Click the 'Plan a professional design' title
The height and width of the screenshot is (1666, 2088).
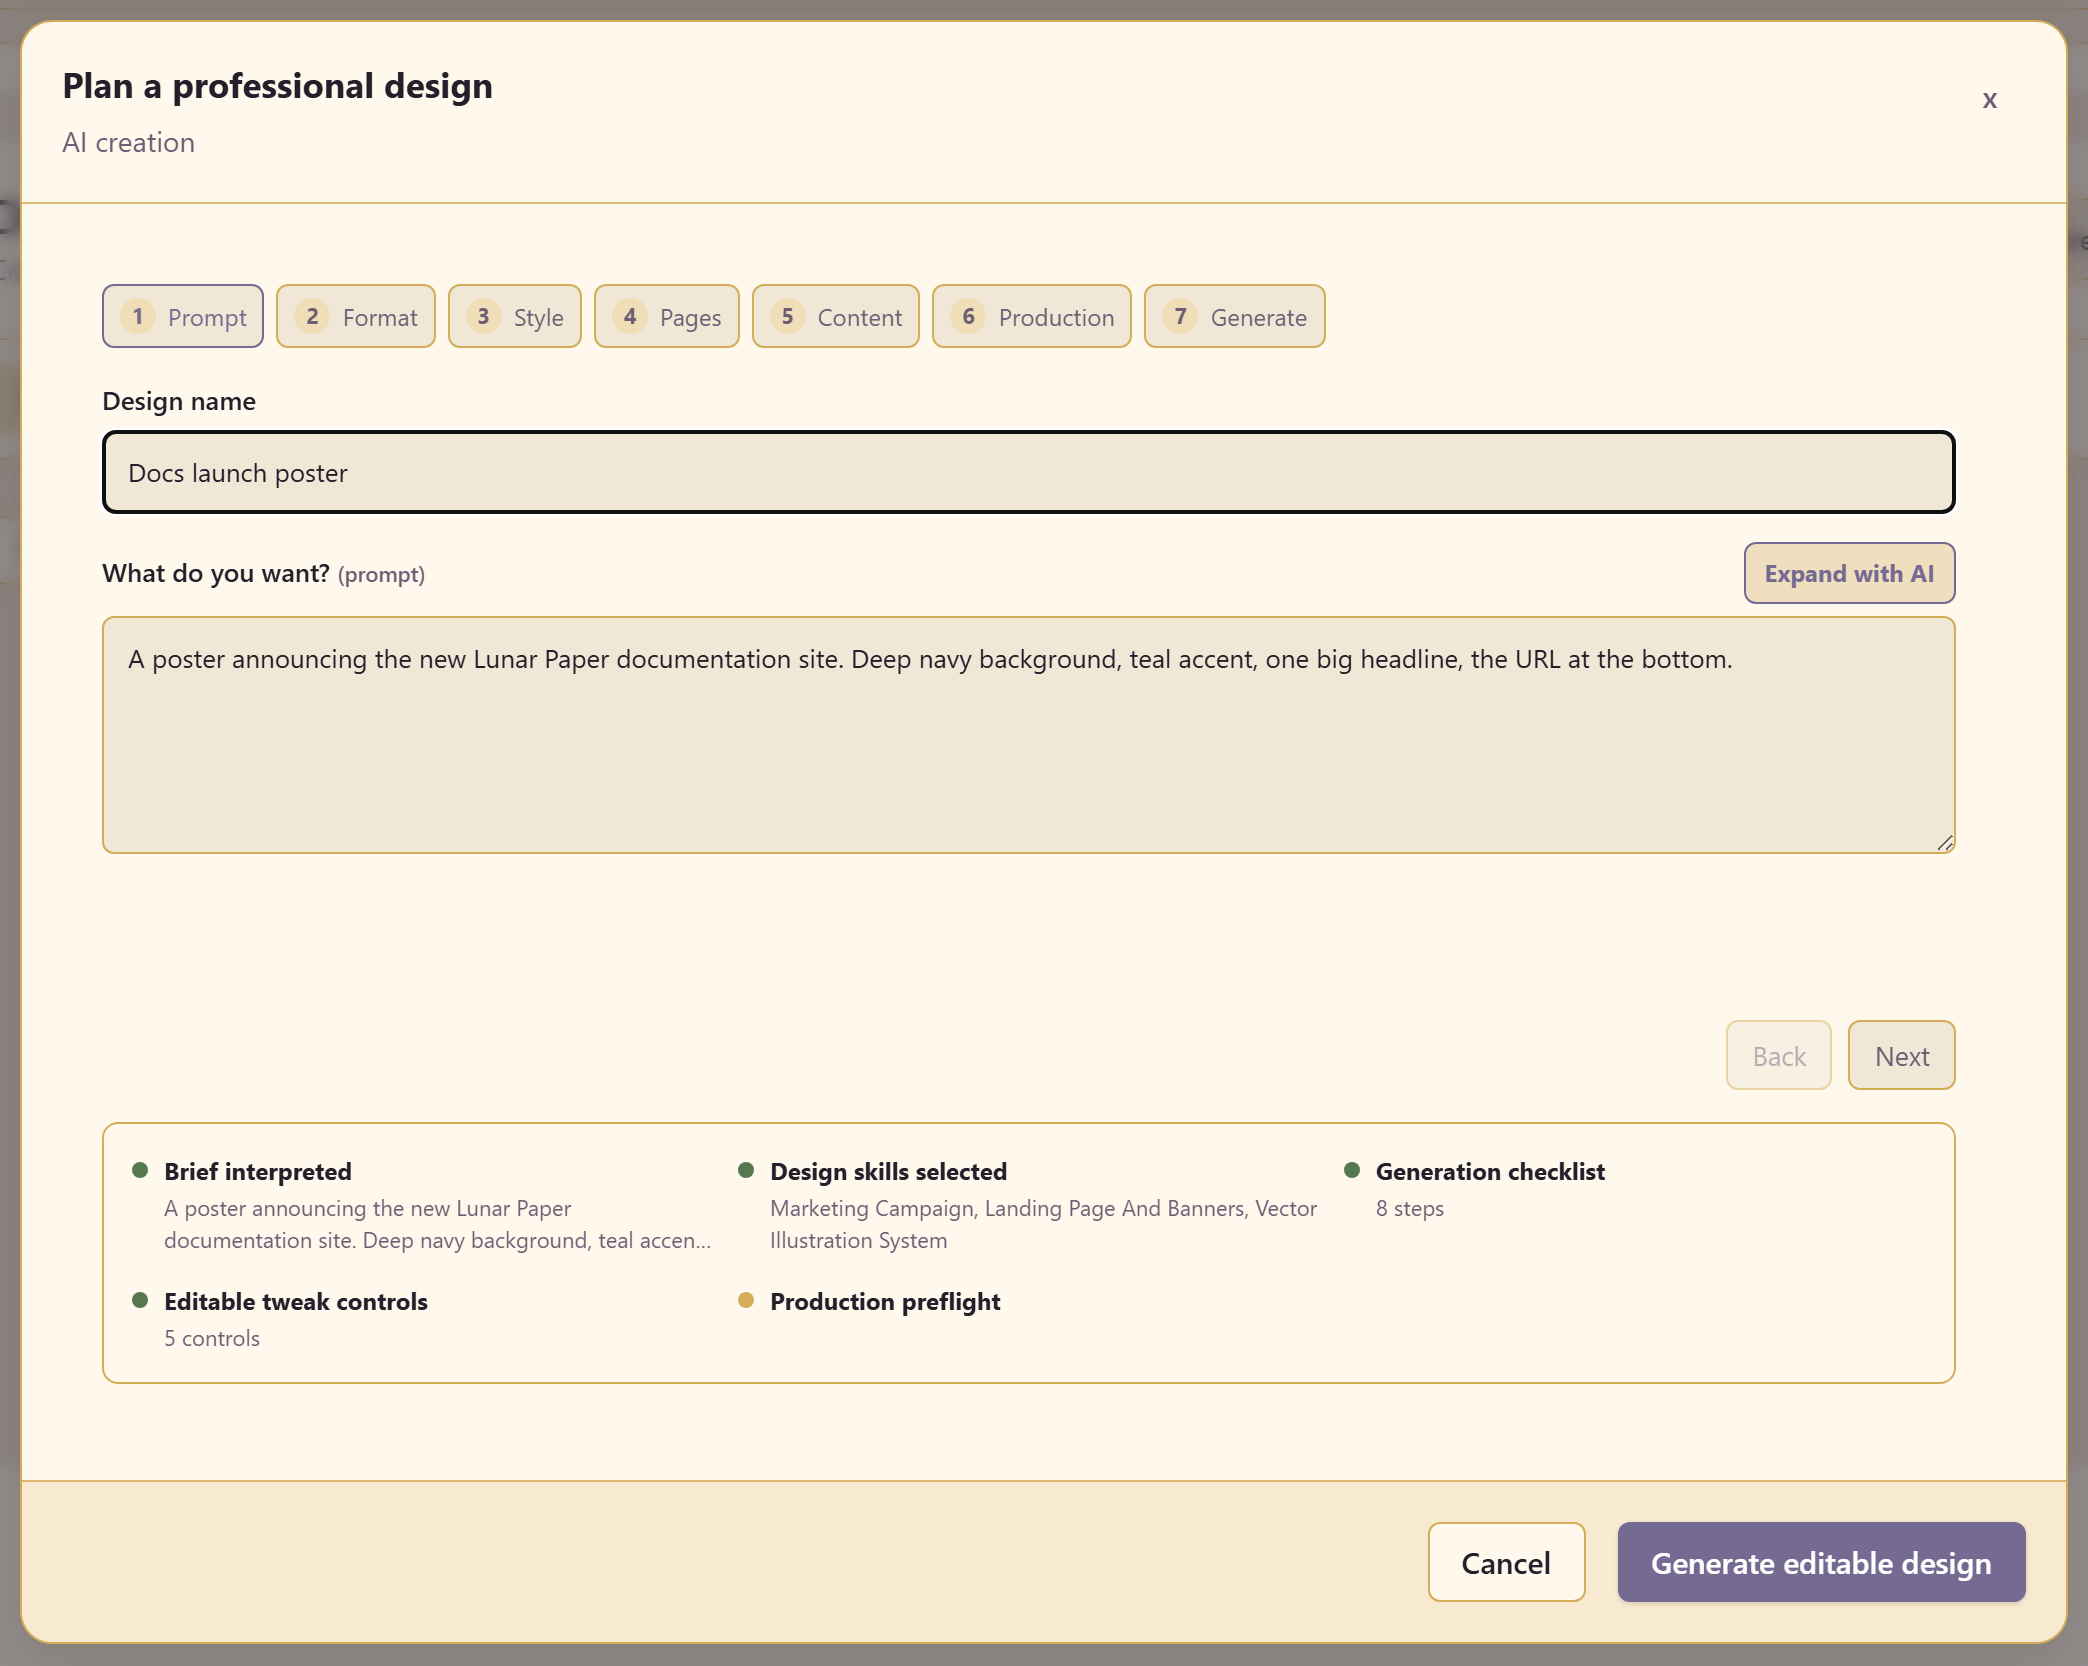click(278, 86)
